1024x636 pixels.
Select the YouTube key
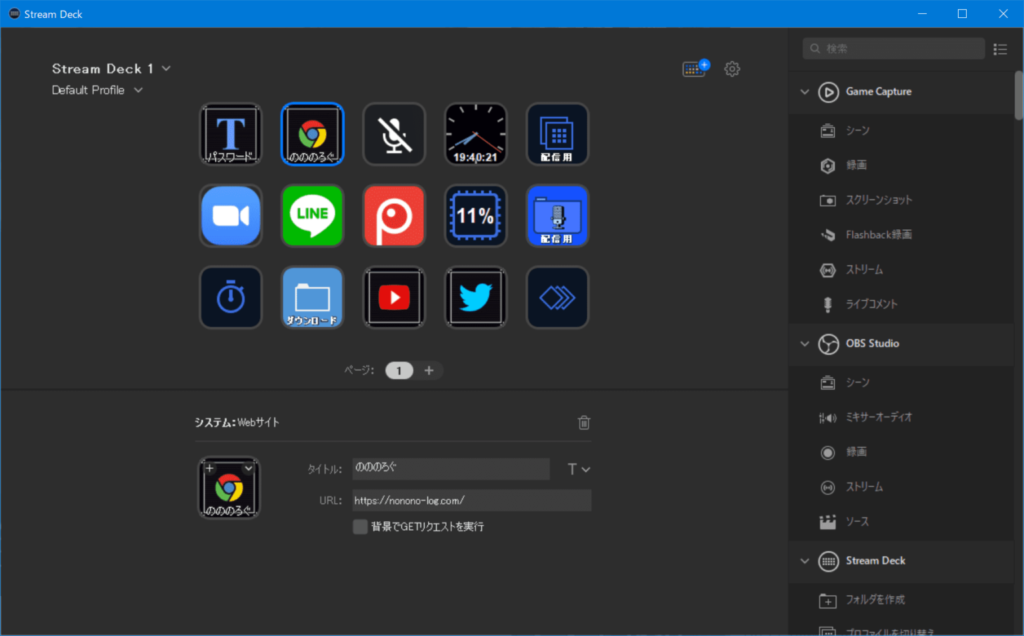394,297
